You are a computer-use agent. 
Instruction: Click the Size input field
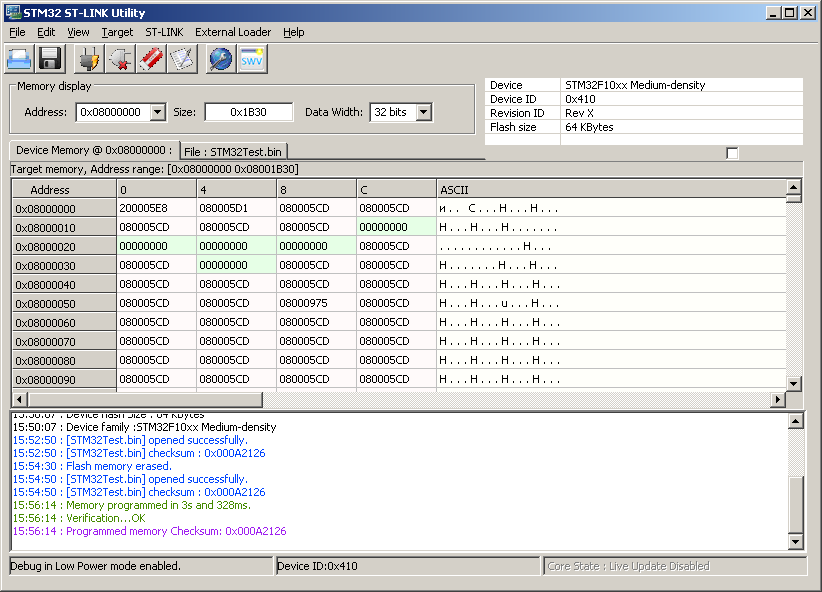pyautogui.click(x=249, y=112)
